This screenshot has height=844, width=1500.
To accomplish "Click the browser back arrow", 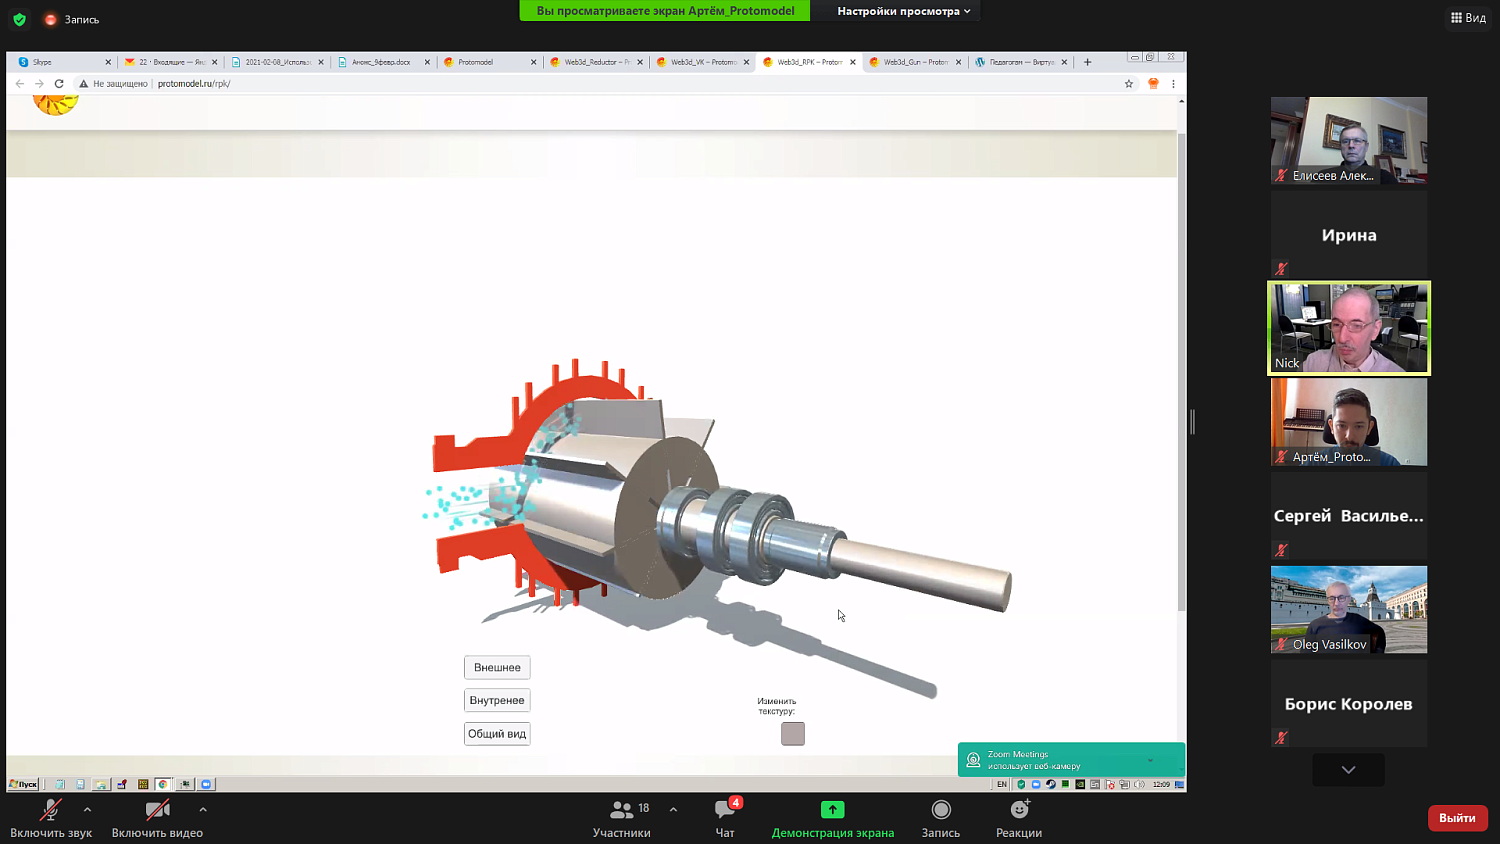I will tap(20, 84).
